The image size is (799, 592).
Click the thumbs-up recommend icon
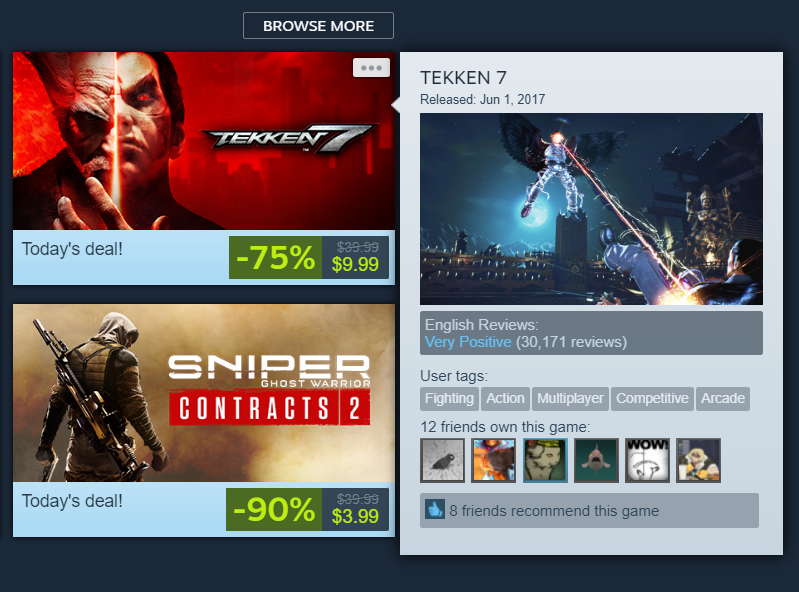click(435, 509)
